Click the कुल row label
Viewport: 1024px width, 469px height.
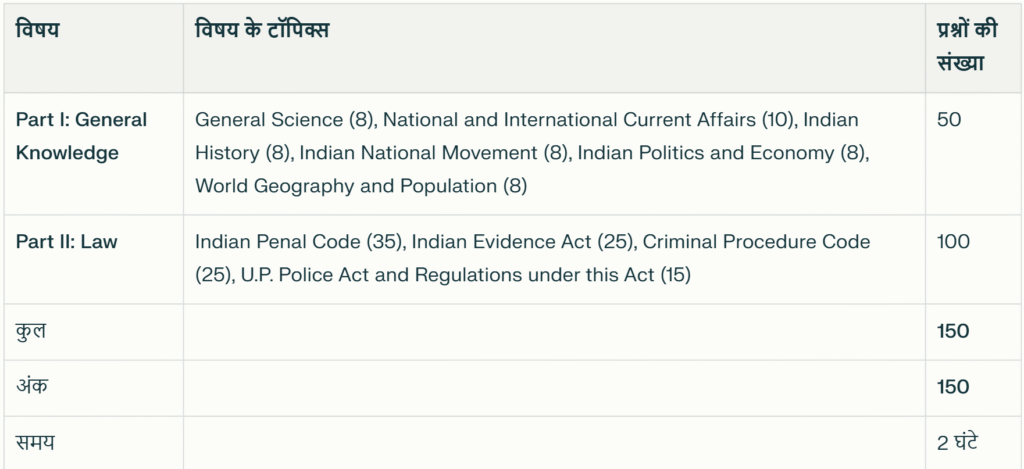click(30, 331)
